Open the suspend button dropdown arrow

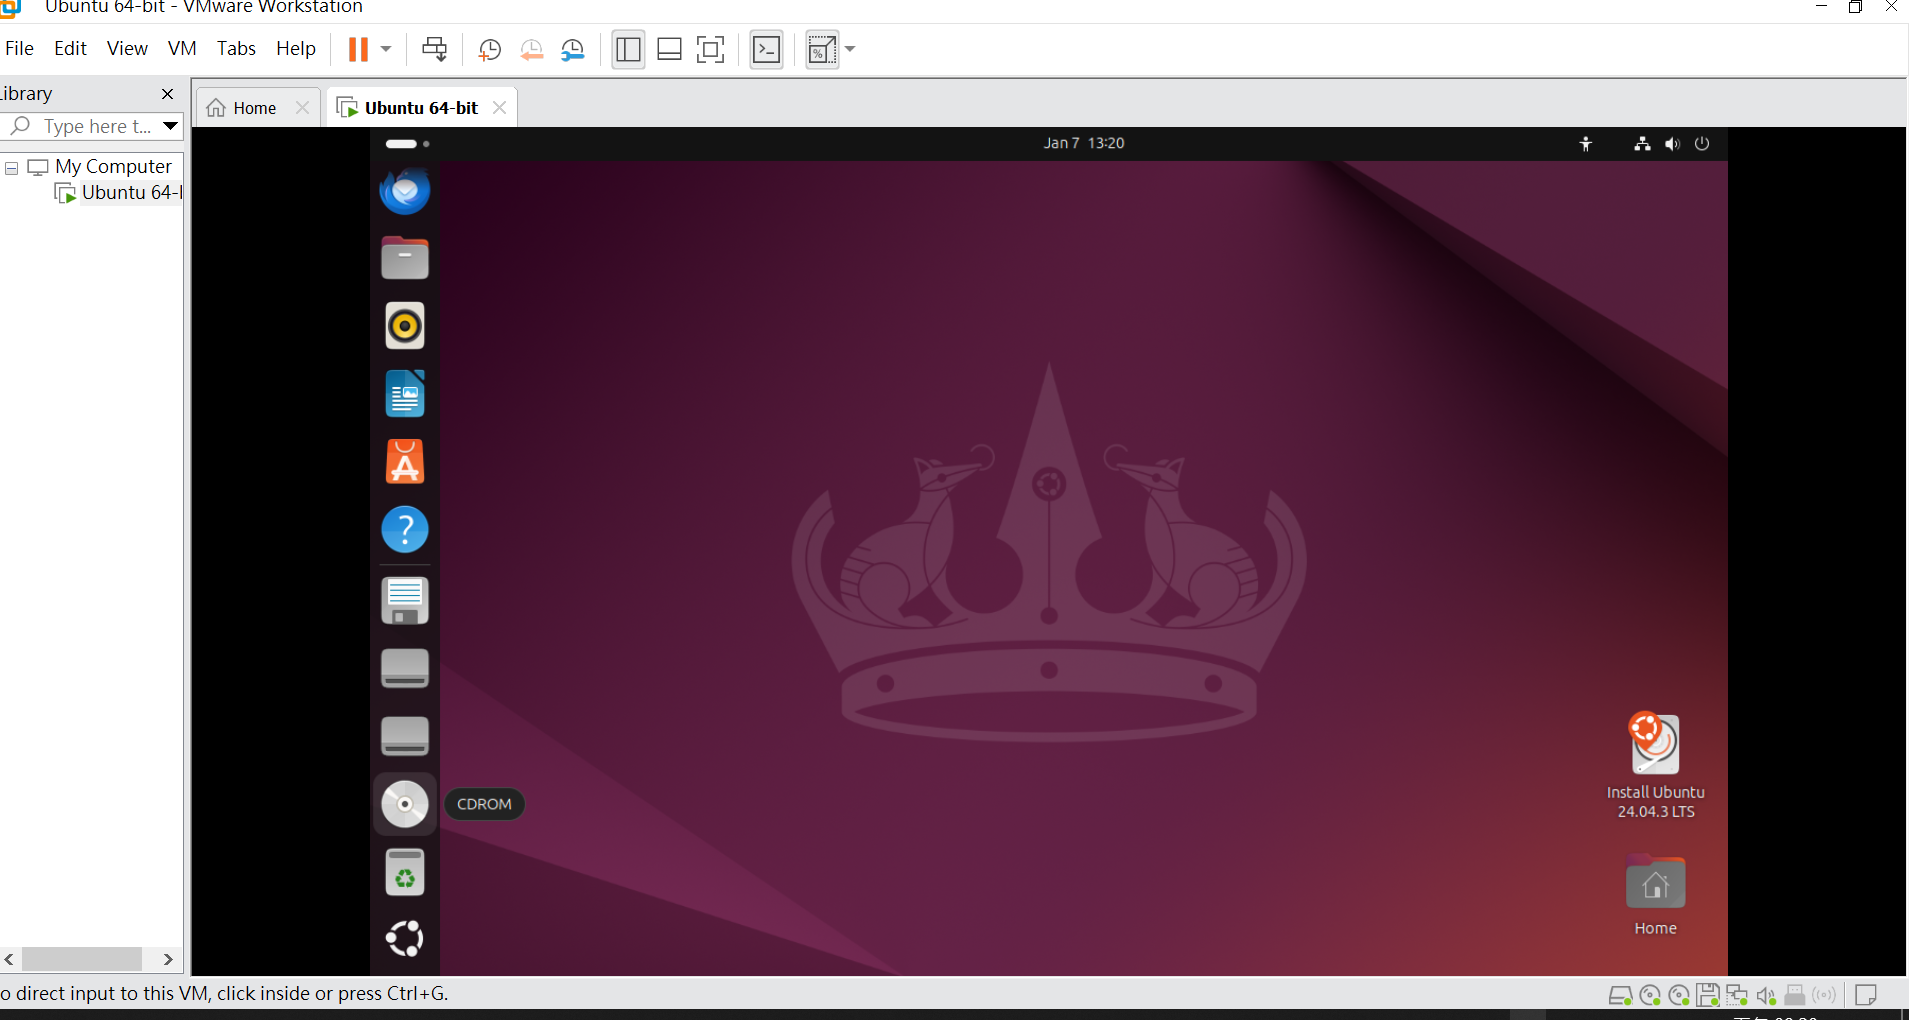click(x=385, y=48)
